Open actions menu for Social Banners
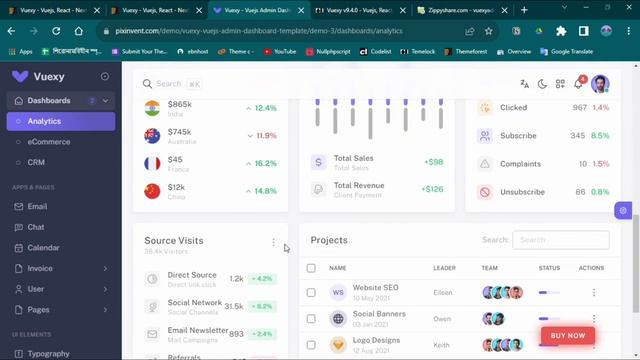 coord(594,318)
